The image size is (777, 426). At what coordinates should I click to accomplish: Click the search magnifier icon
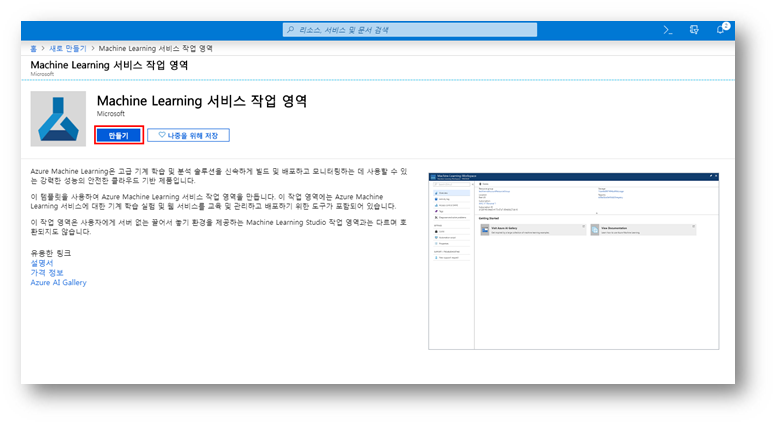tap(291, 30)
